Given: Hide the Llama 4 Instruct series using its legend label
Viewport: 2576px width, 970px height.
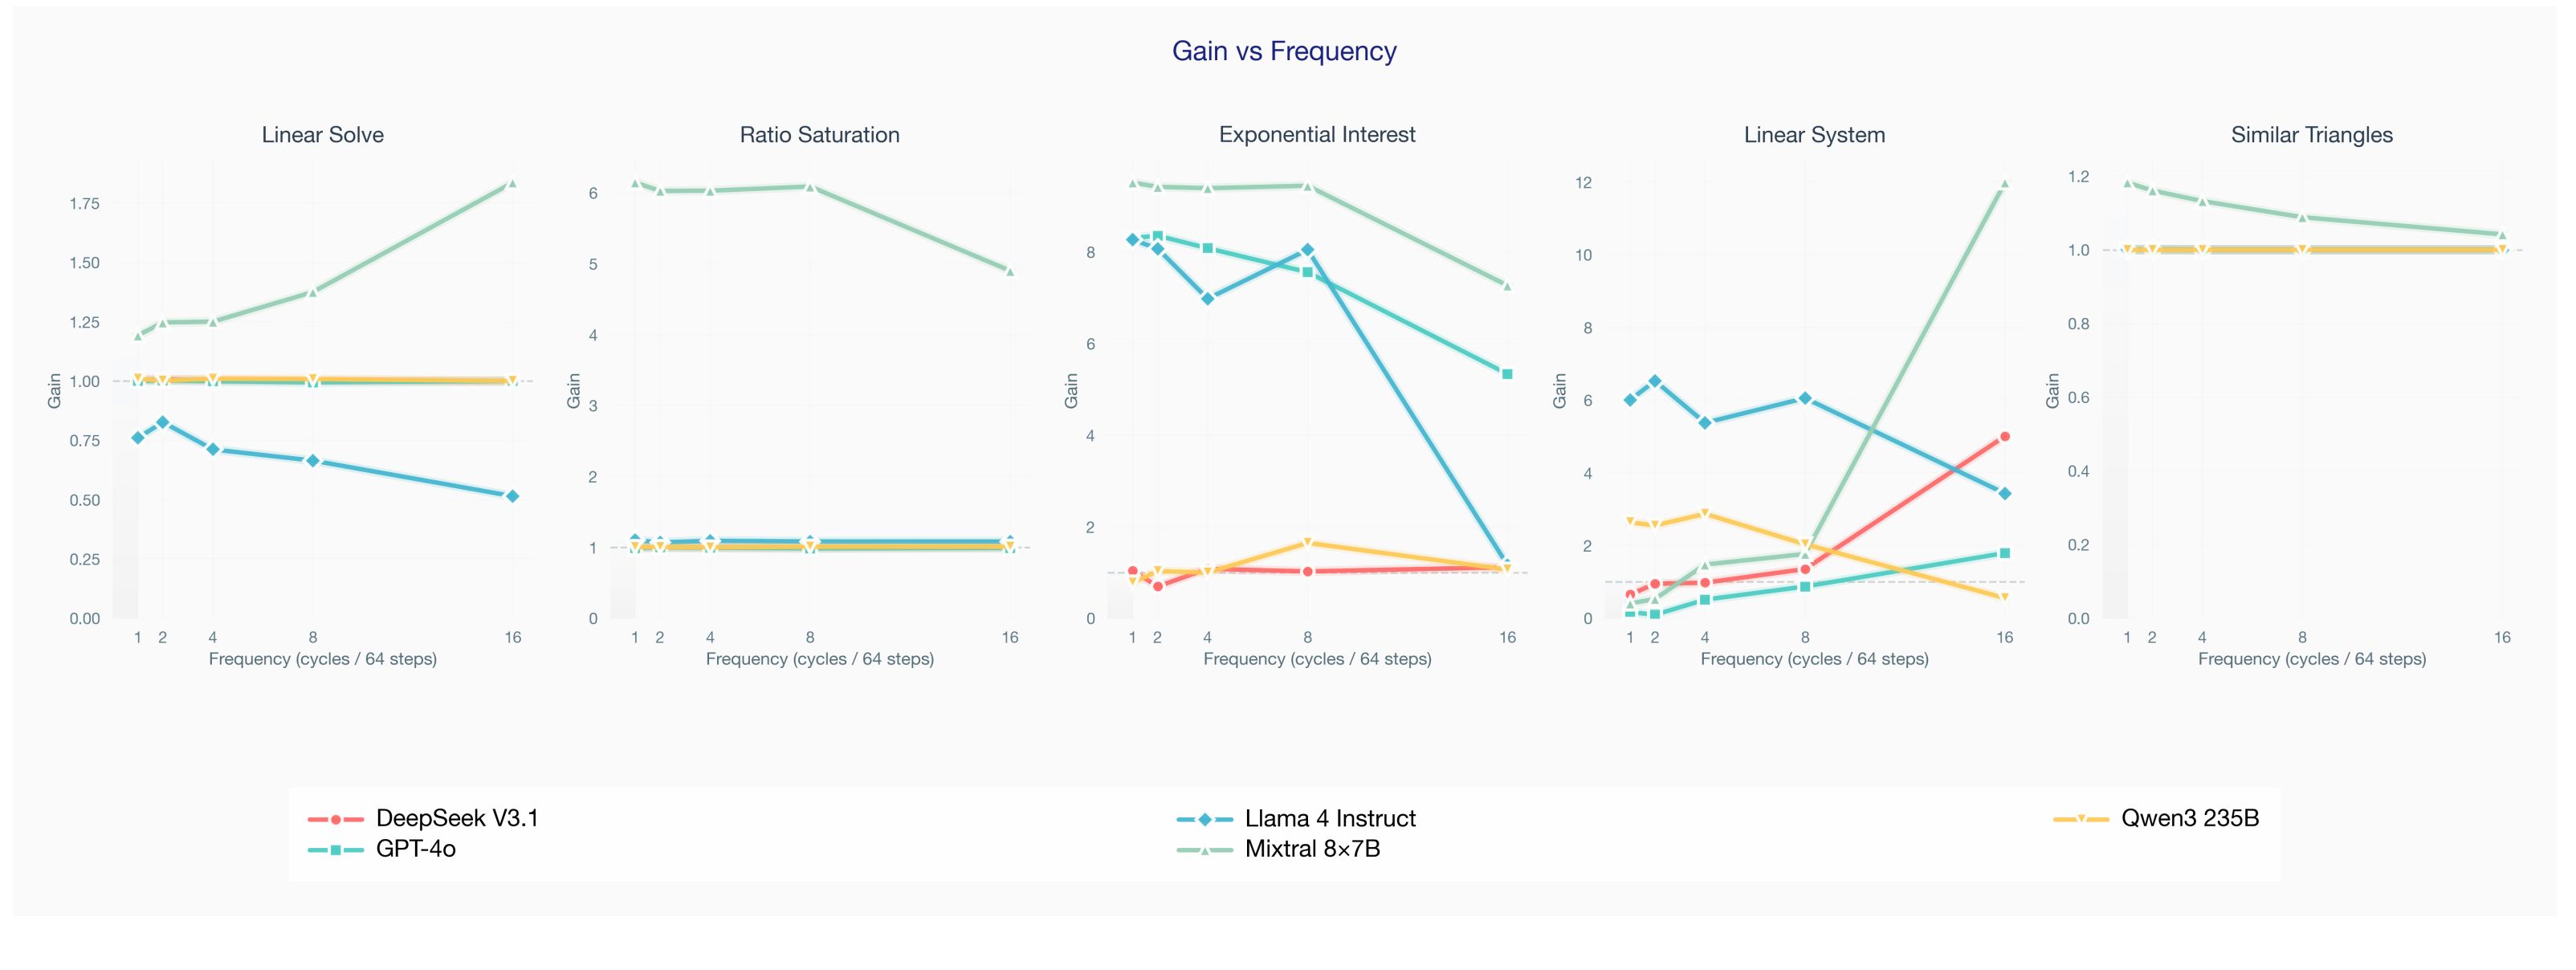Looking at the screenshot, I should click(x=1330, y=818).
